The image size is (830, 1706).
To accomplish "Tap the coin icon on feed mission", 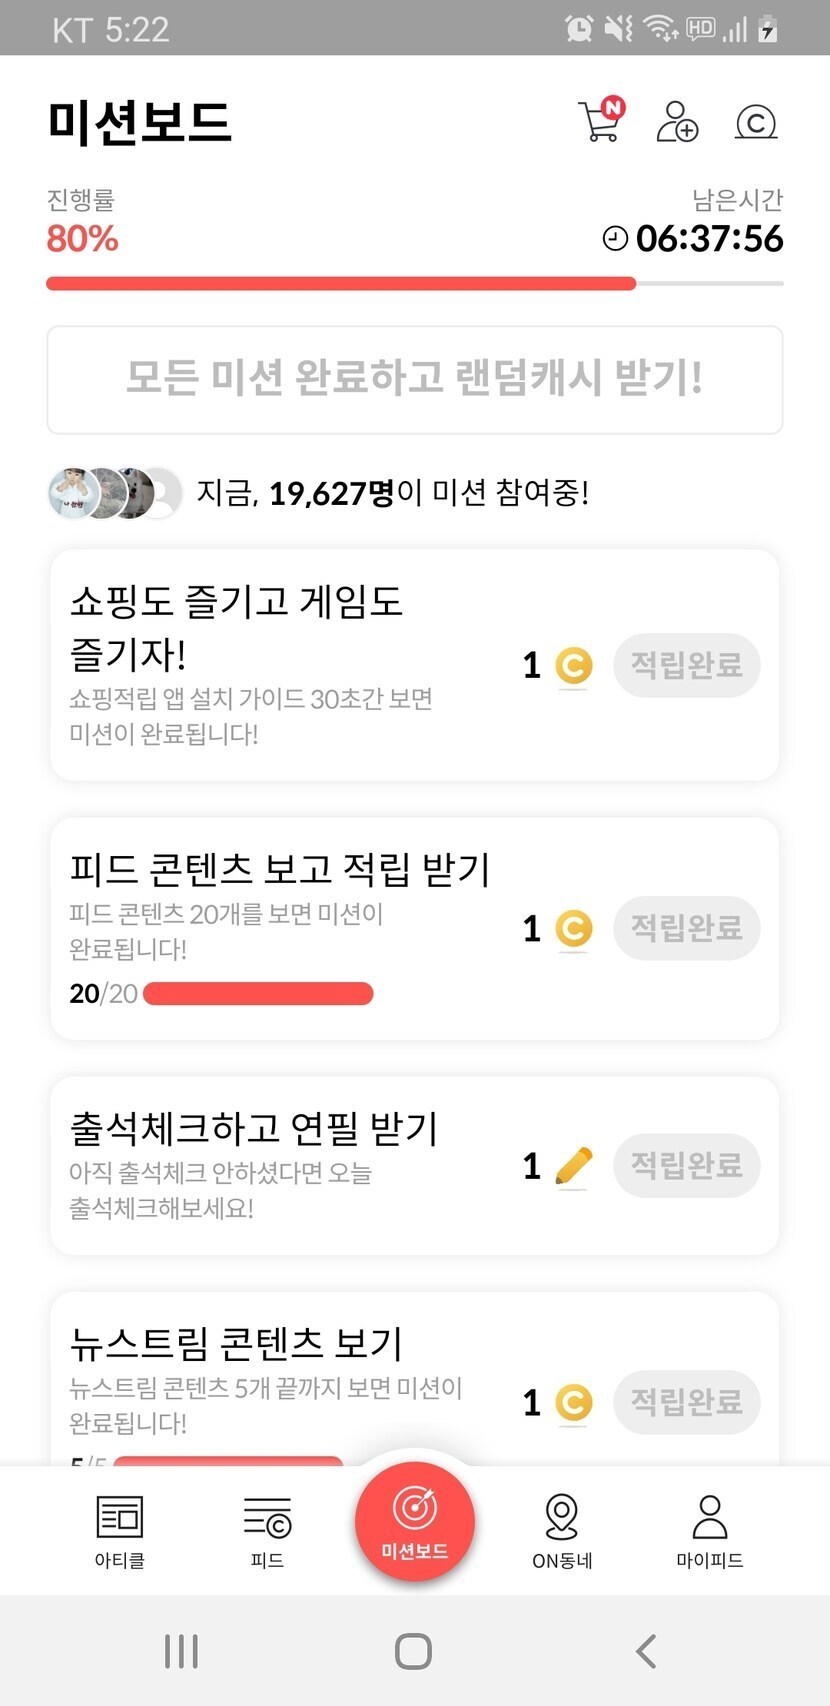I will click(573, 929).
